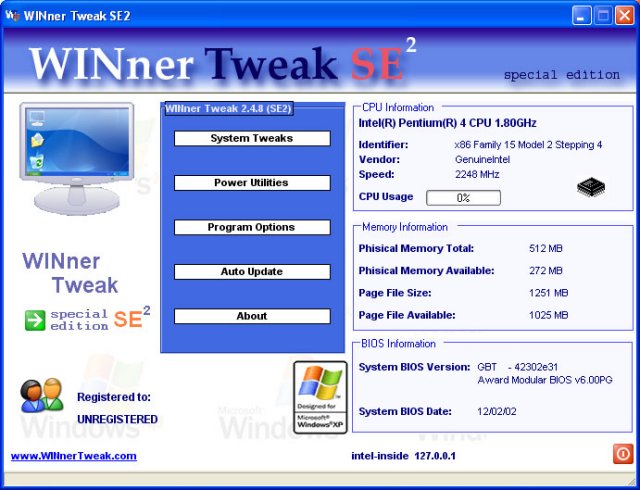Viewport: 640px width, 490px height.
Task: Click the Designed for Windows XP logo
Action: click(320, 397)
